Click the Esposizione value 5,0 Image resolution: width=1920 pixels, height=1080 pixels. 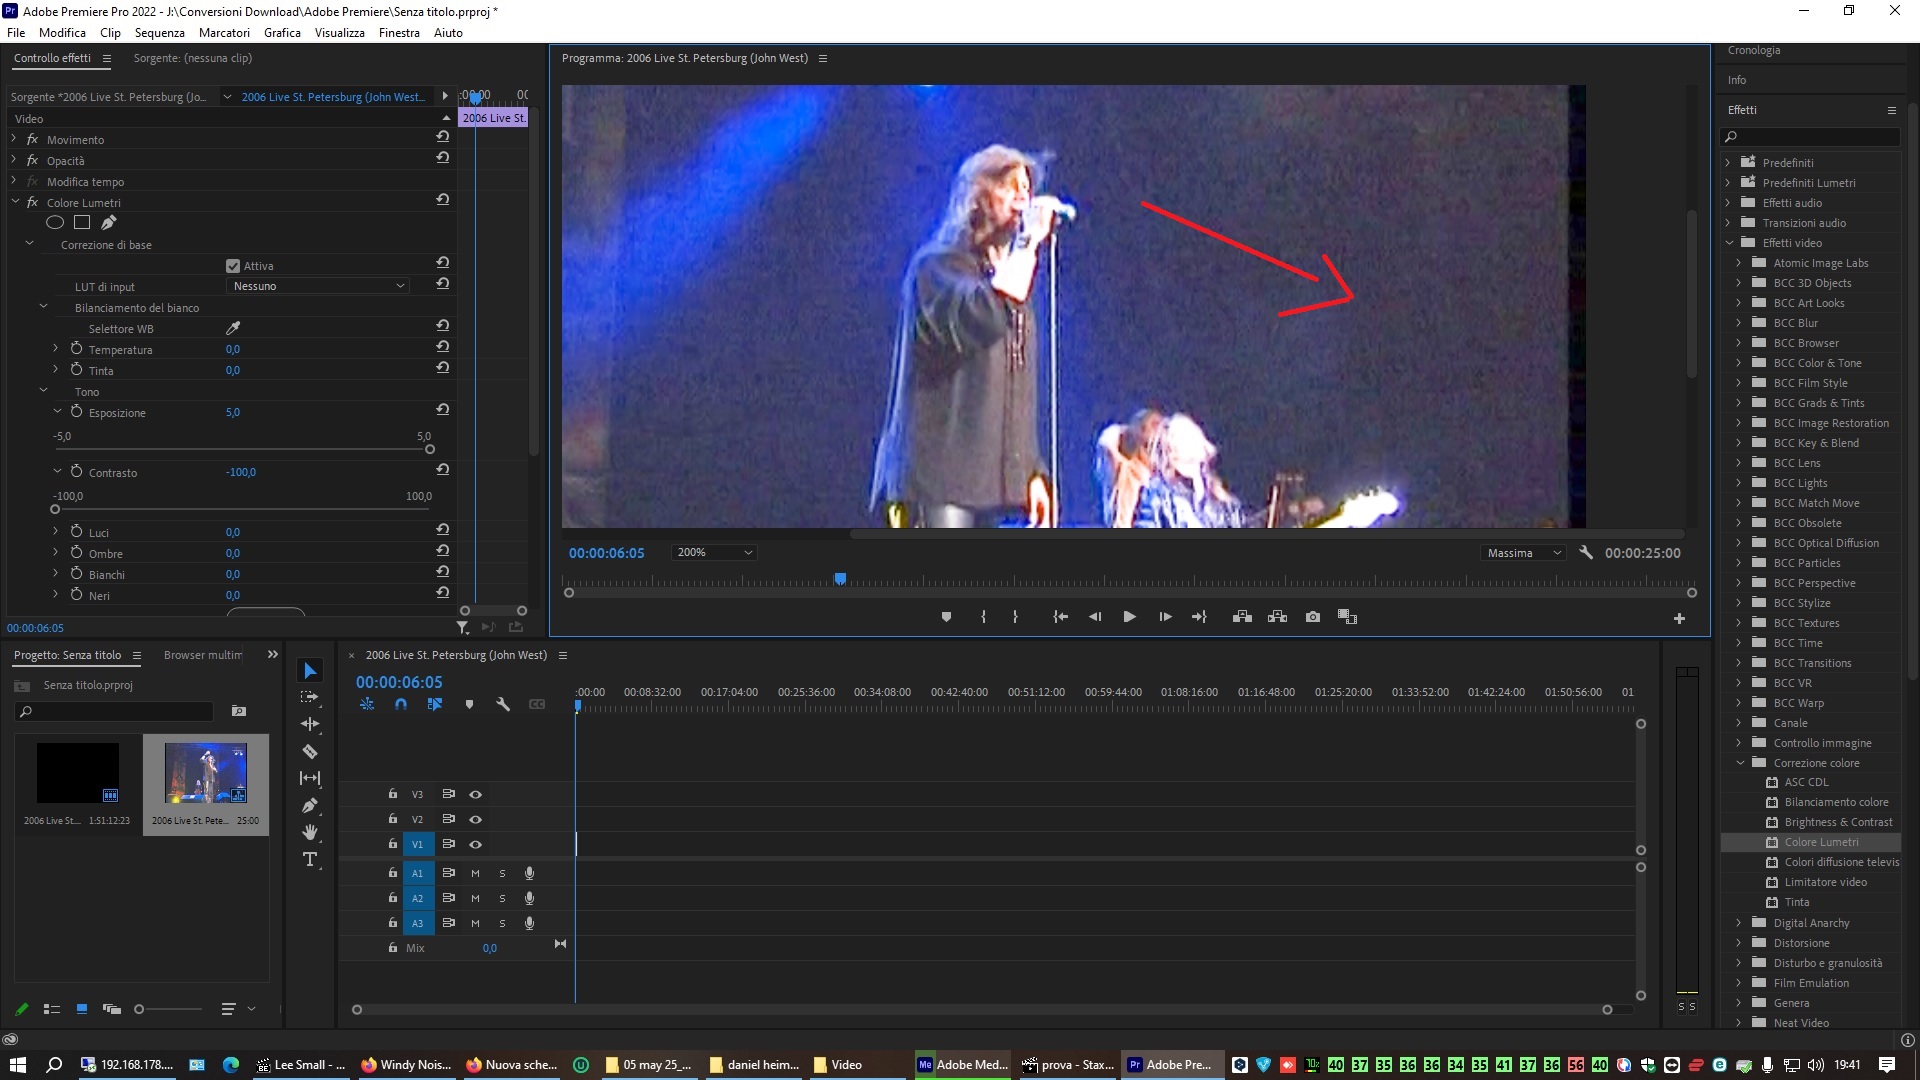point(232,412)
